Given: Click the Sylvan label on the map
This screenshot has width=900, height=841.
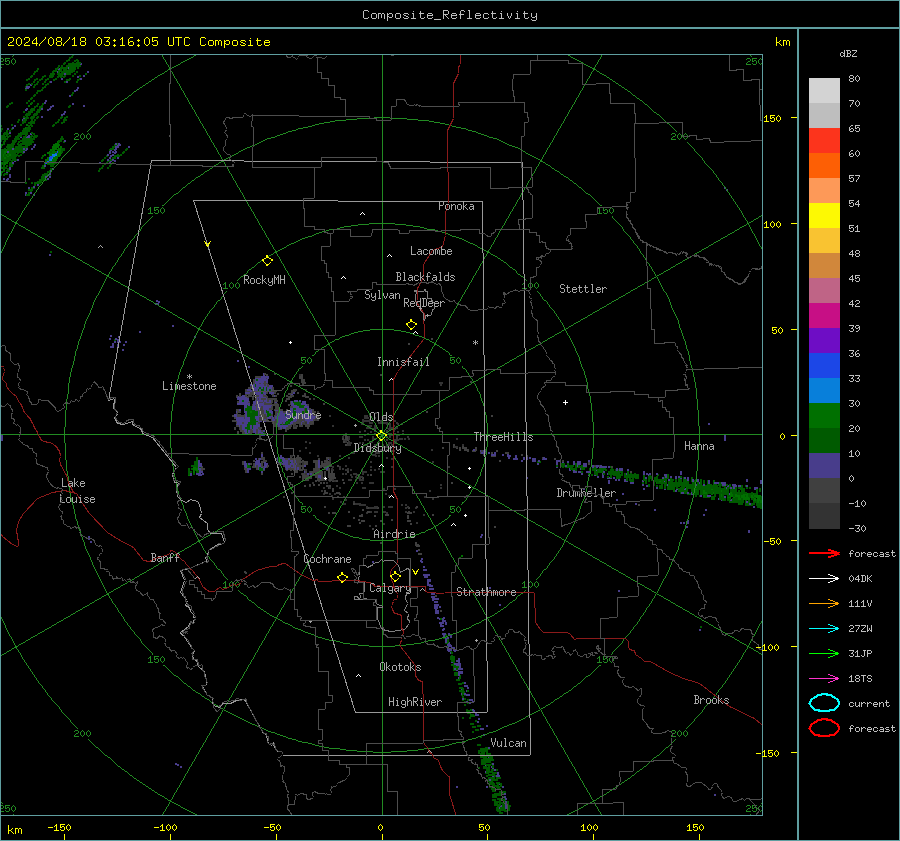Looking at the screenshot, I should point(382,295).
